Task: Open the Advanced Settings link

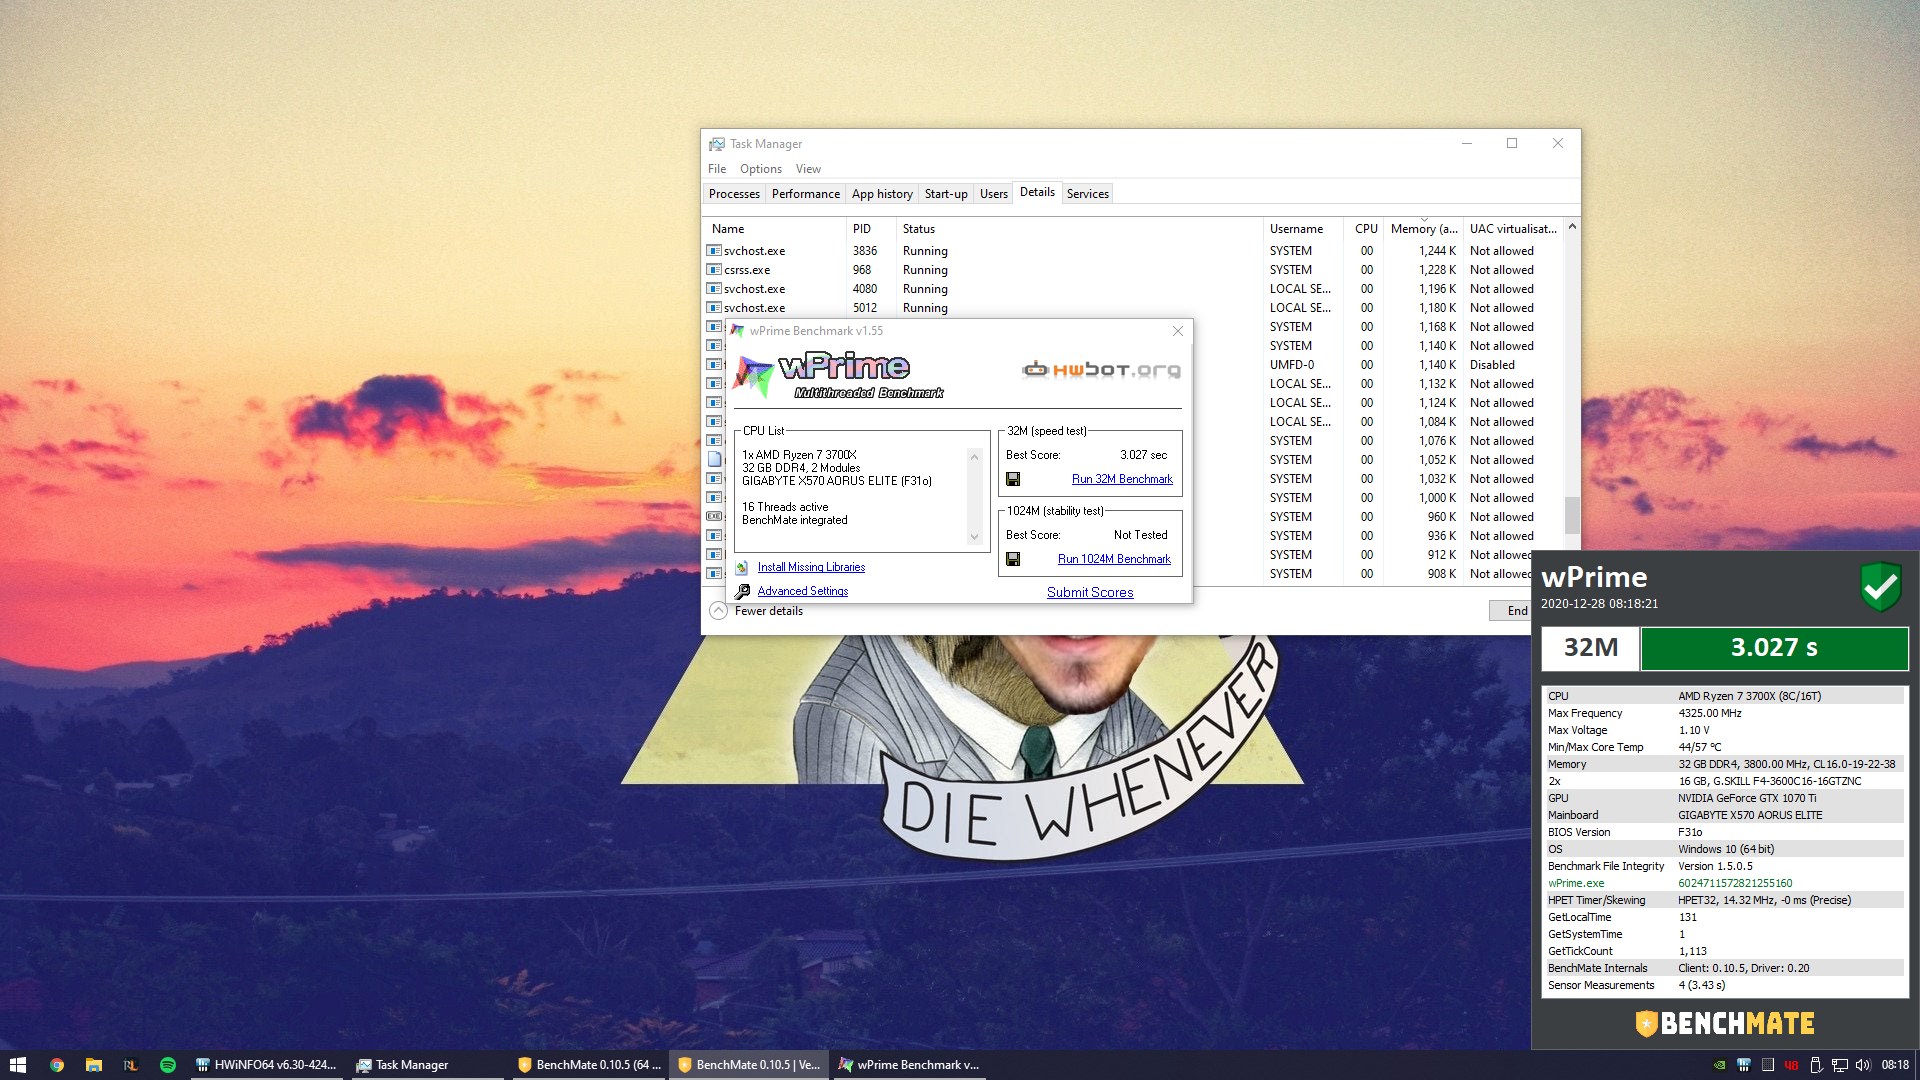Action: (x=802, y=591)
